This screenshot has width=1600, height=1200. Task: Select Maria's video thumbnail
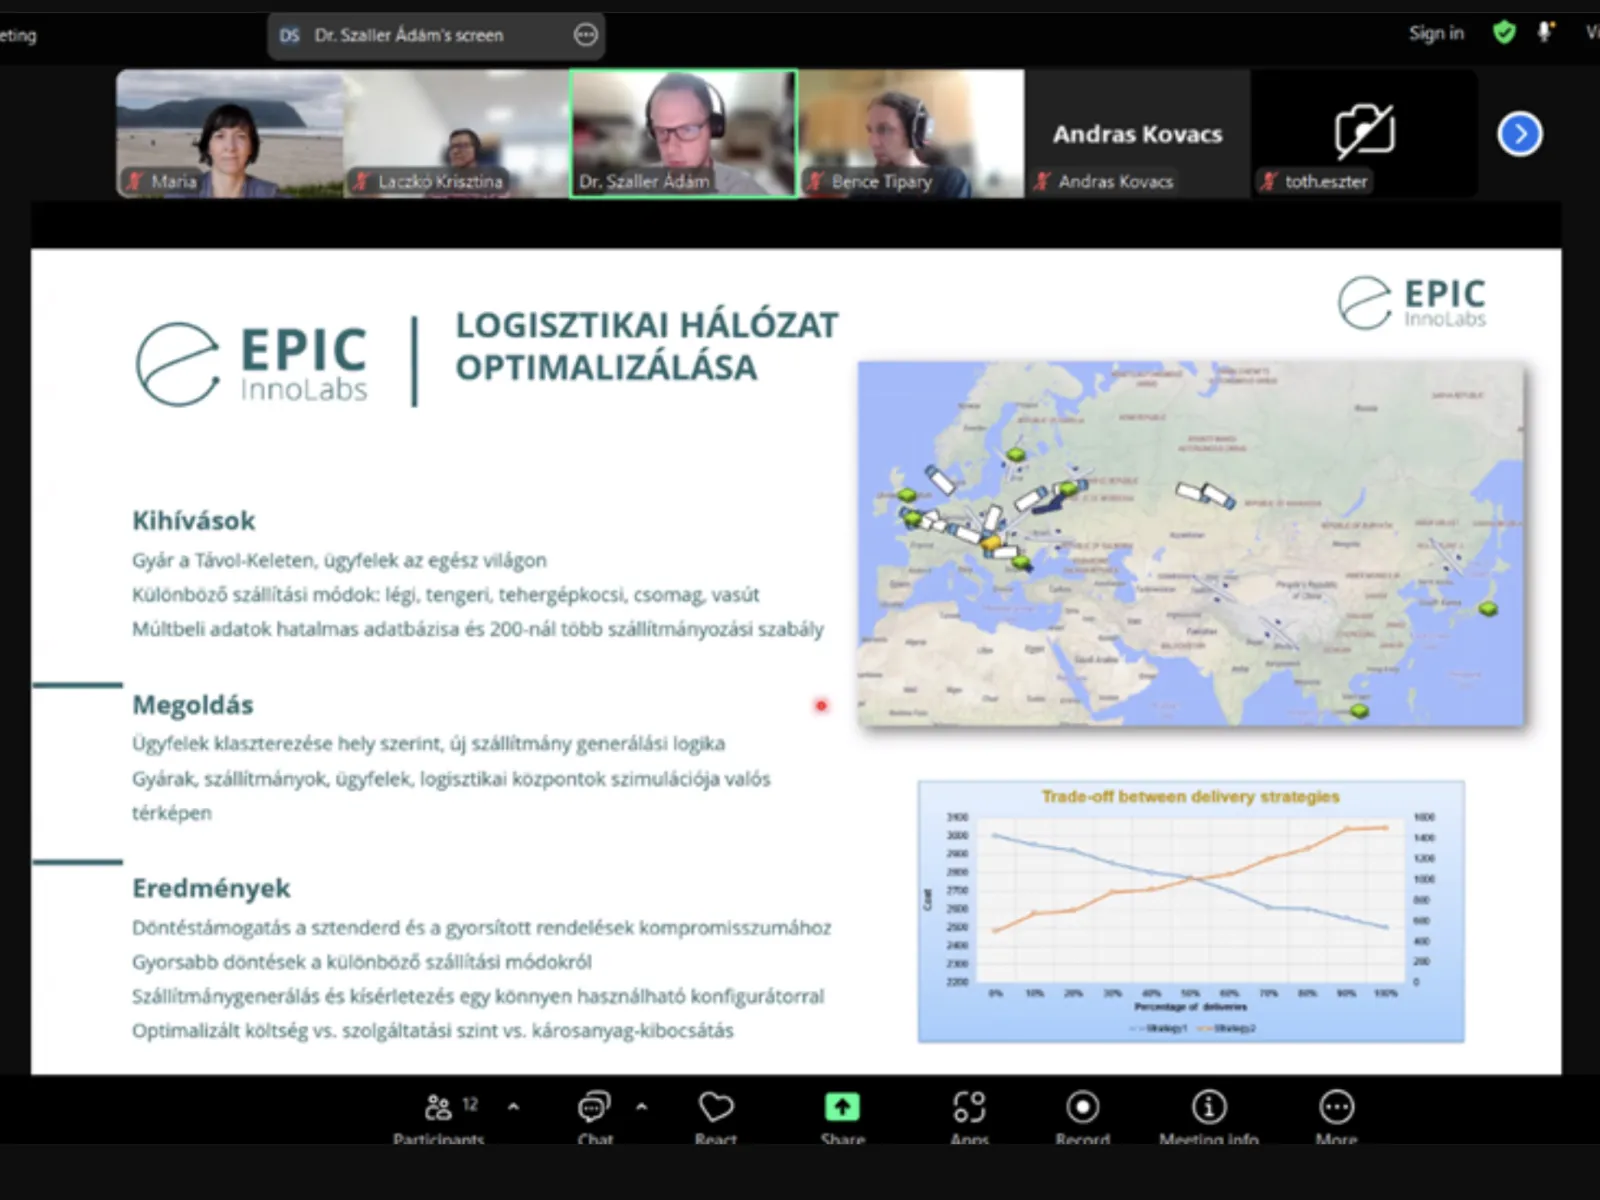point(230,133)
